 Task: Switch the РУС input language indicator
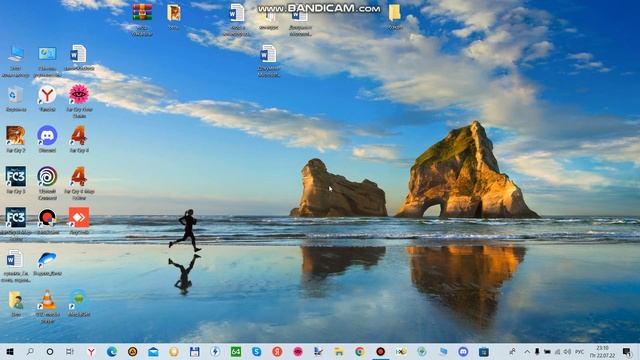[579, 351]
